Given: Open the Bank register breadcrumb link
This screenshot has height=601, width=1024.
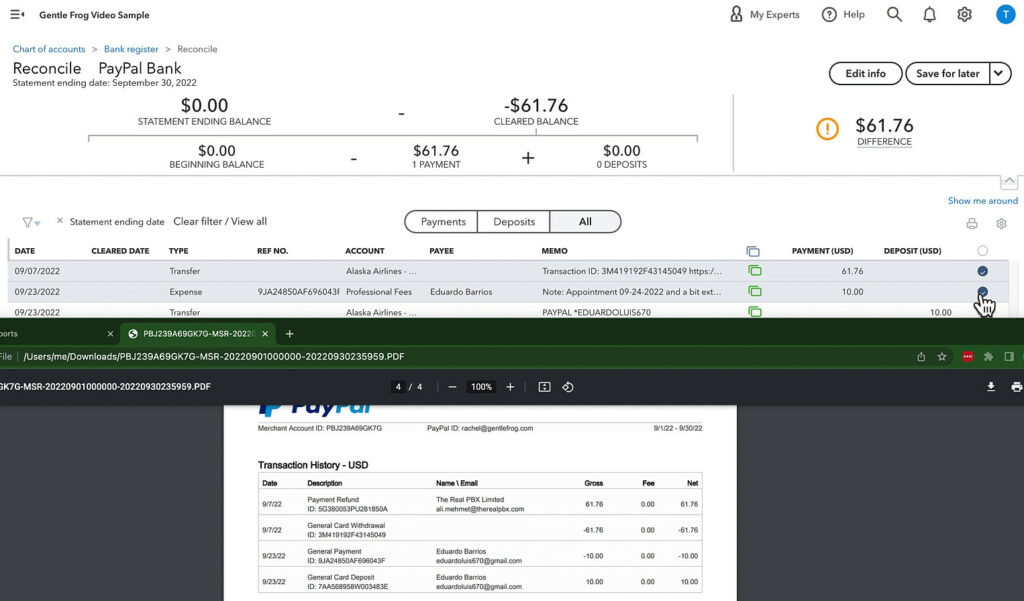Looking at the screenshot, I should pos(131,48).
